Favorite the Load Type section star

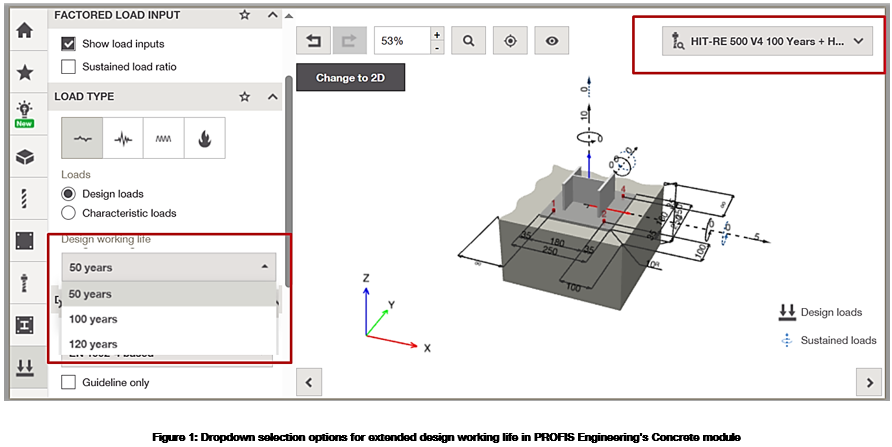(x=245, y=97)
